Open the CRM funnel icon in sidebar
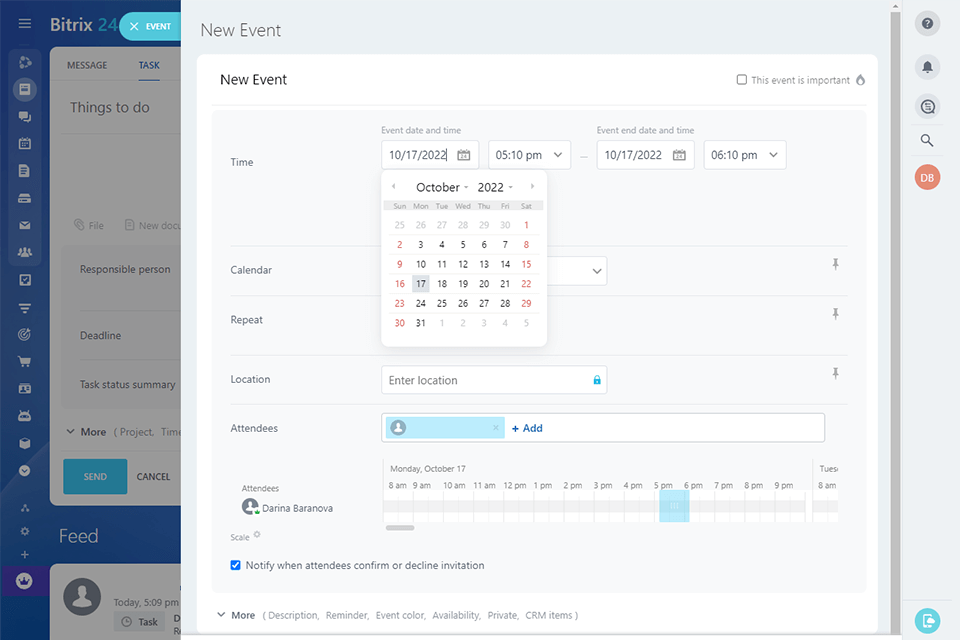 (x=24, y=307)
